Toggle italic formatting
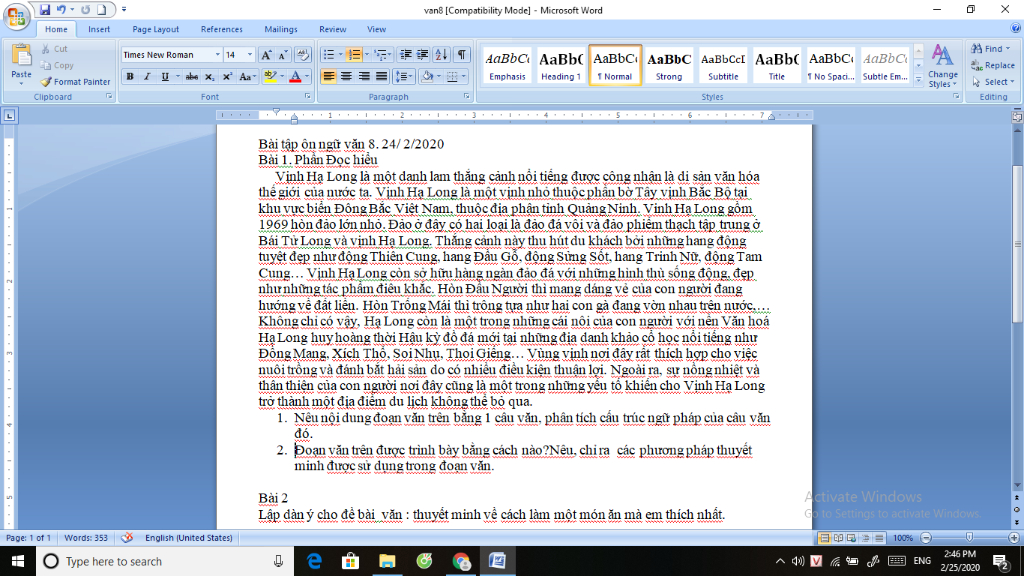1024x576 pixels. pyautogui.click(x=147, y=76)
